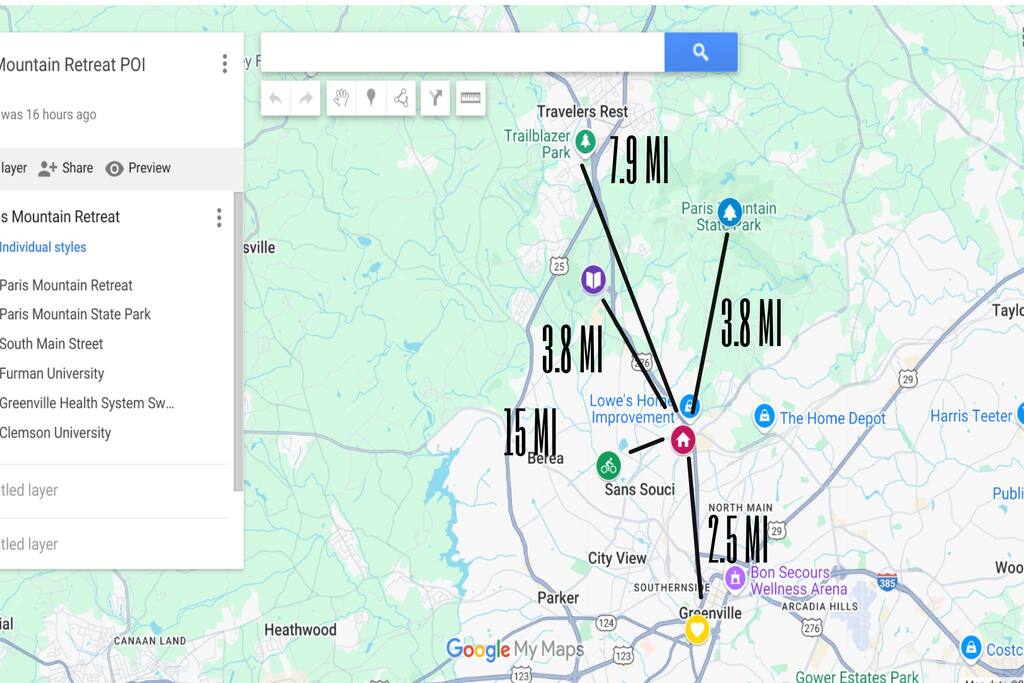
Task: Click the purple book marker on the map
Action: point(594,279)
